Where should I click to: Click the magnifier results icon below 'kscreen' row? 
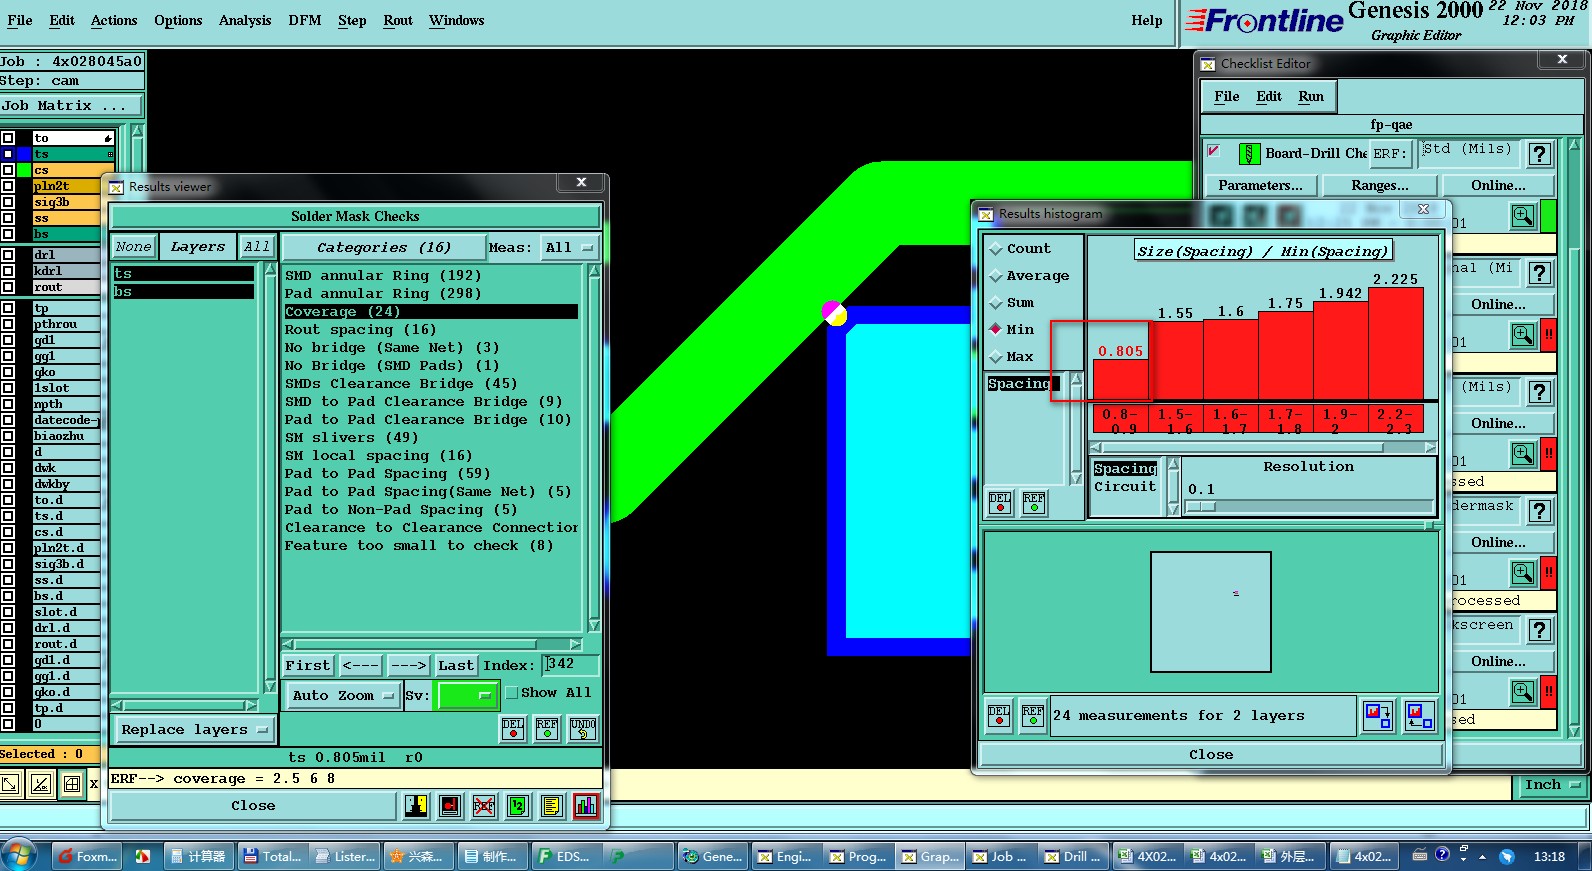click(1523, 691)
